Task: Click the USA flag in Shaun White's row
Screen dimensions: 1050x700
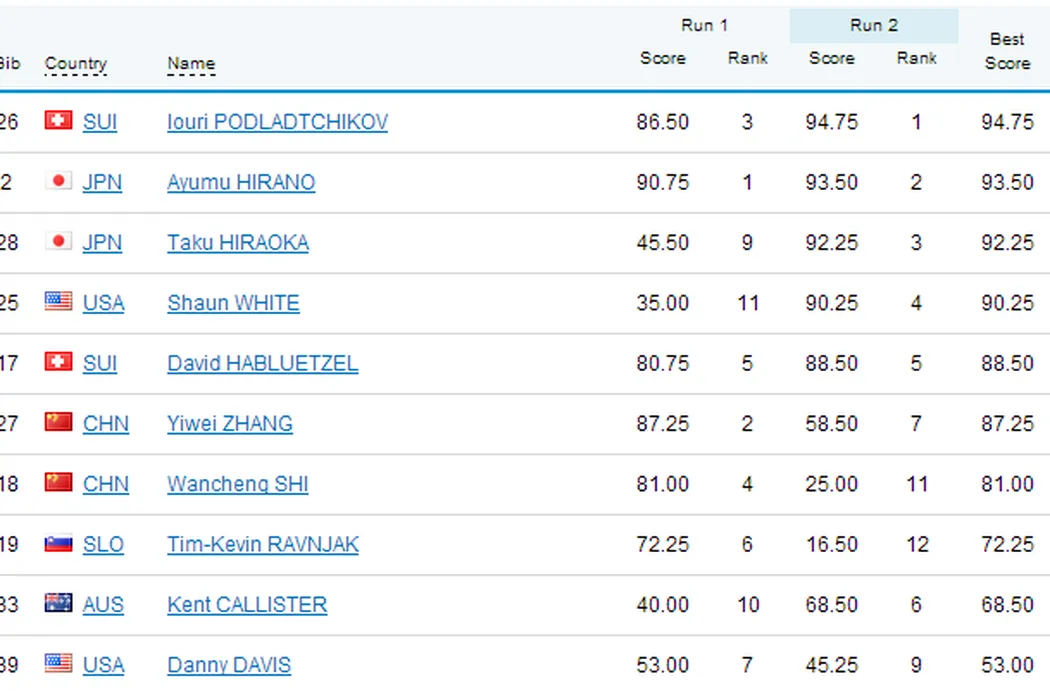Action: (x=58, y=302)
